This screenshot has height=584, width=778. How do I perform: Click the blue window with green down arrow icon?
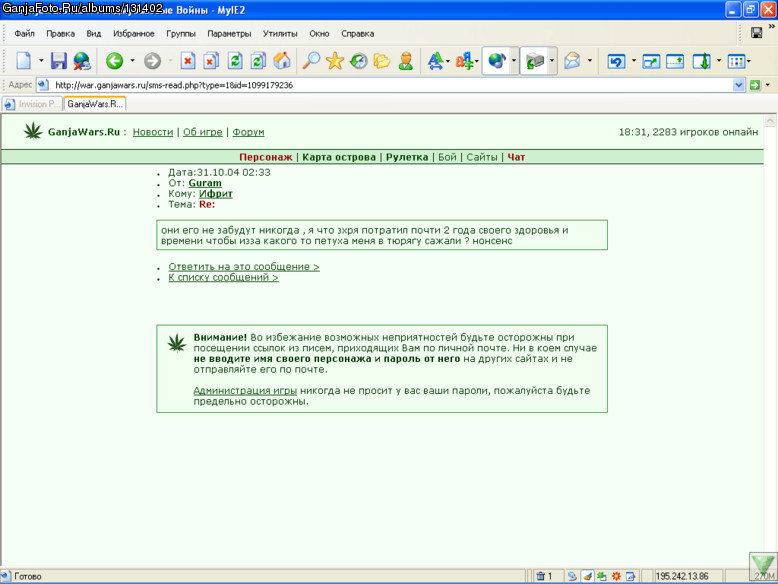[x=702, y=61]
